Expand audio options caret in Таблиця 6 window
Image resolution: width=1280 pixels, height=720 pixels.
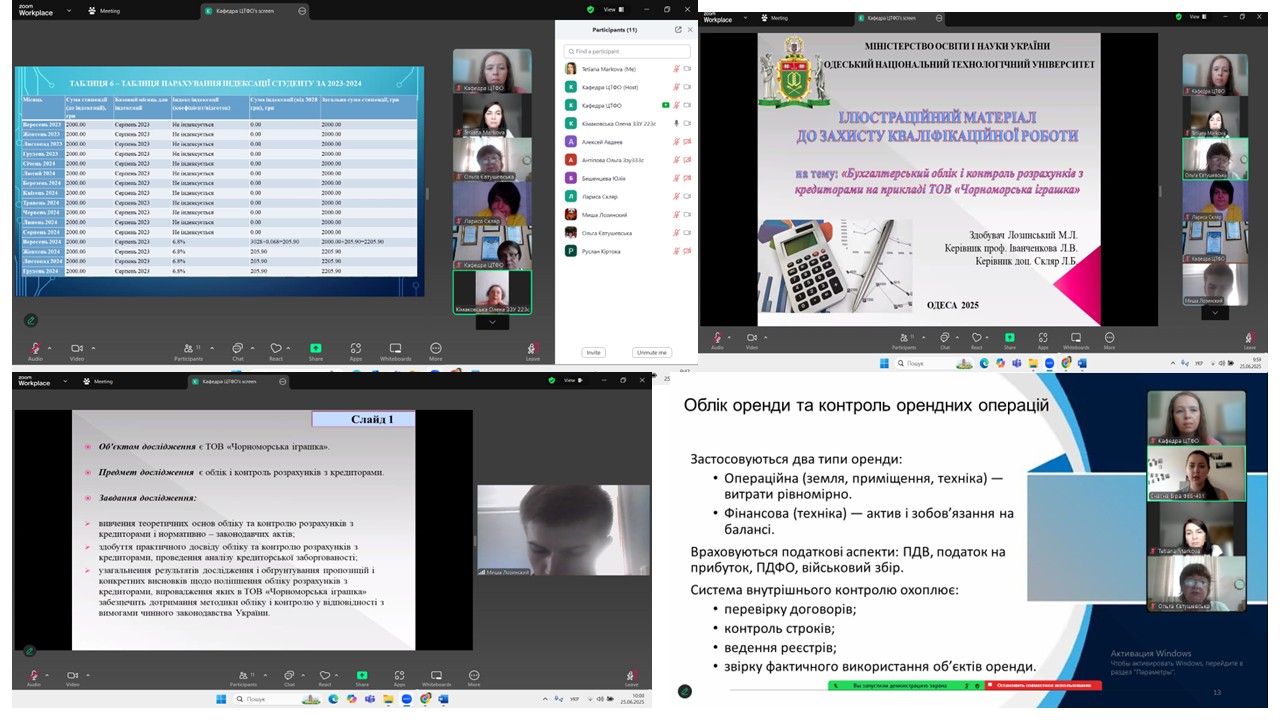48,346
